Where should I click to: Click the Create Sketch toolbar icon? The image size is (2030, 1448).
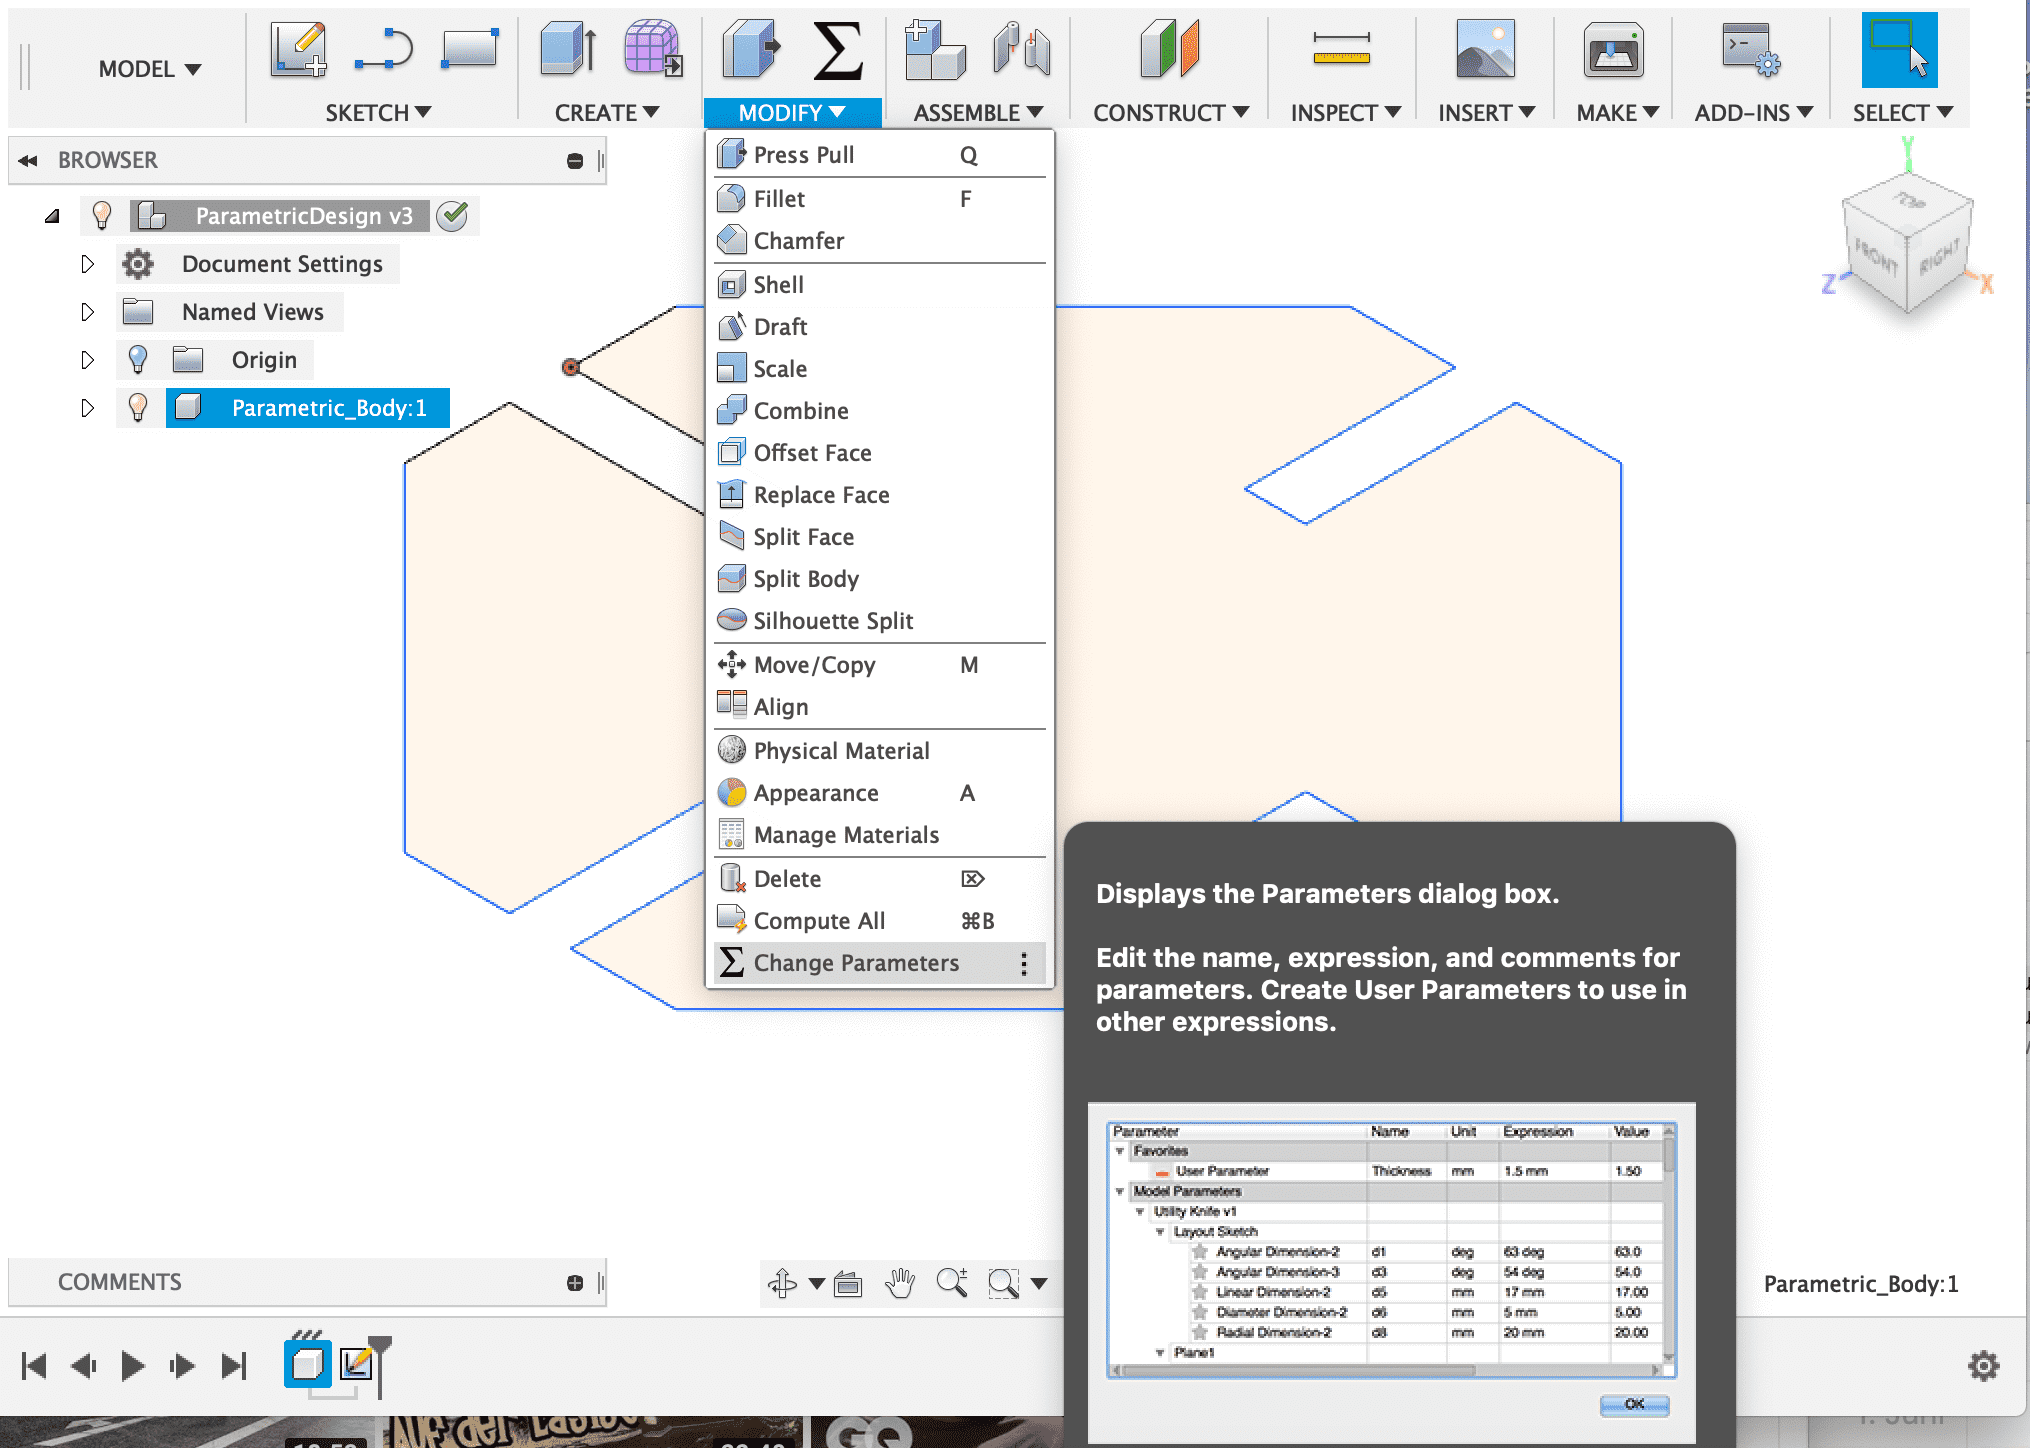point(298,50)
